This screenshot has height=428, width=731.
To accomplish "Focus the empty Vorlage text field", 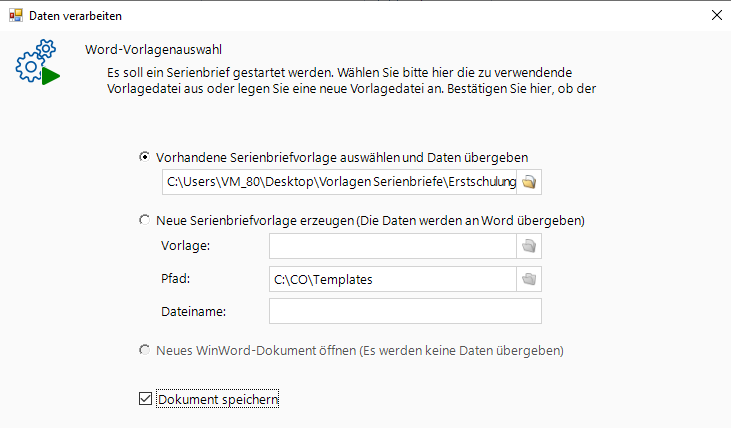I will [392, 247].
